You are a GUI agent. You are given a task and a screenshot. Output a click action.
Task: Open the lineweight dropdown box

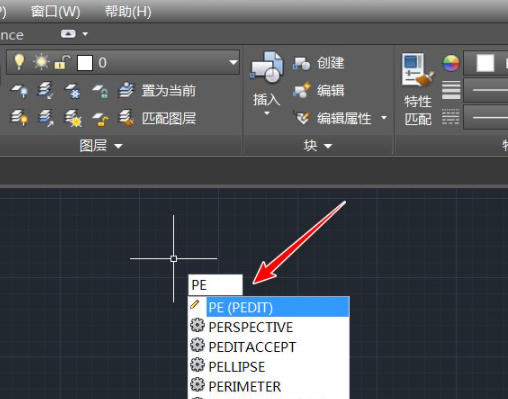pyautogui.click(x=486, y=90)
